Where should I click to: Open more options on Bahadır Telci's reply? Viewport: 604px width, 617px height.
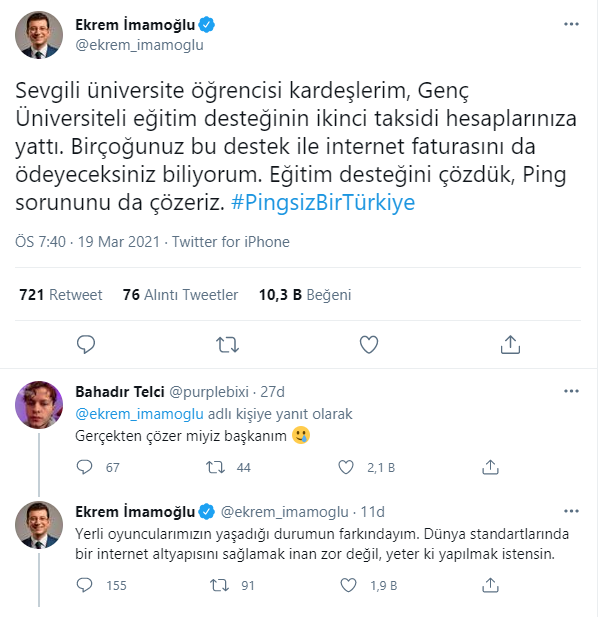(x=569, y=391)
